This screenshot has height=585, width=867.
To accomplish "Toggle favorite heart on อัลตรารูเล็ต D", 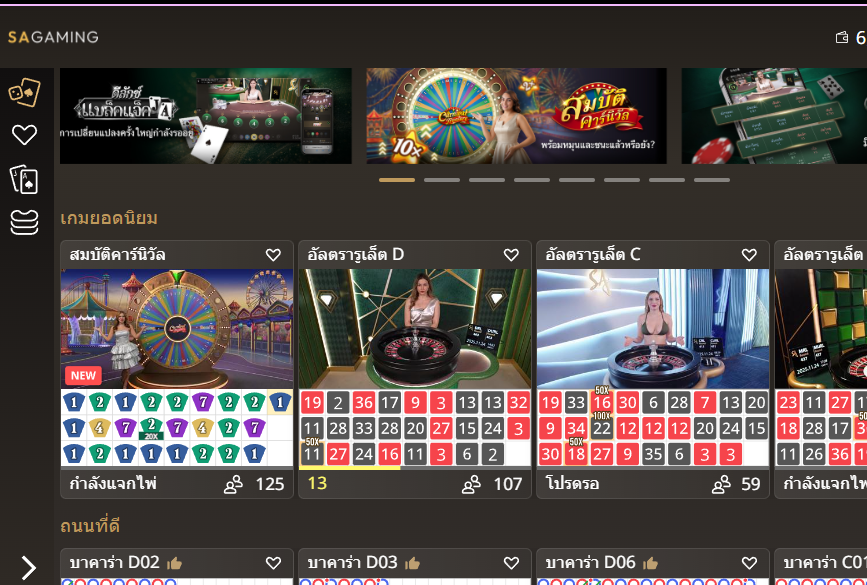I will 511,254.
